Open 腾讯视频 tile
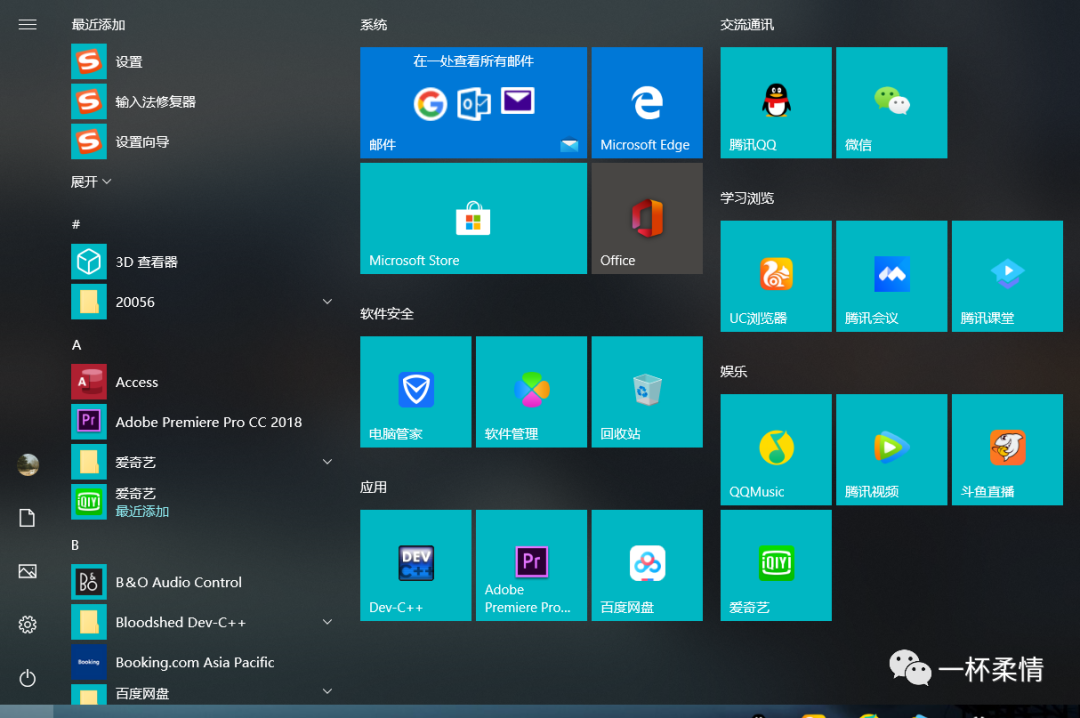 [891, 450]
